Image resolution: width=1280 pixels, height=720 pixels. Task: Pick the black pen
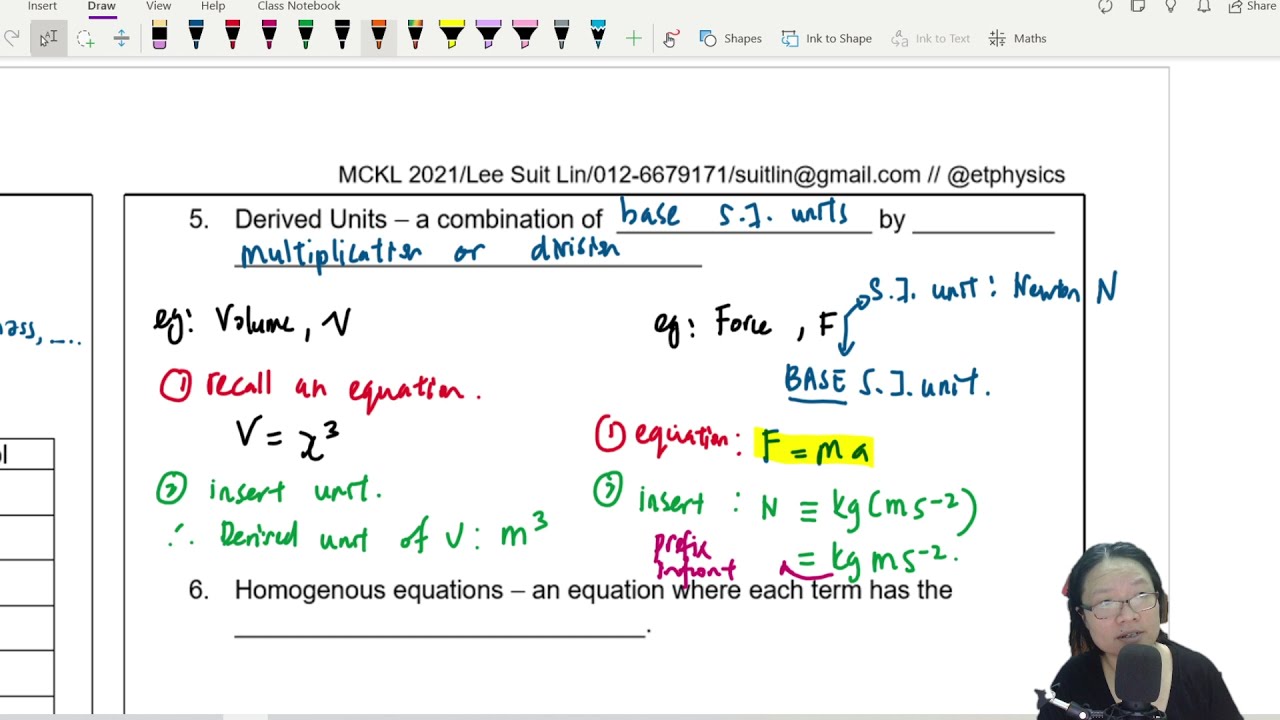coord(342,37)
